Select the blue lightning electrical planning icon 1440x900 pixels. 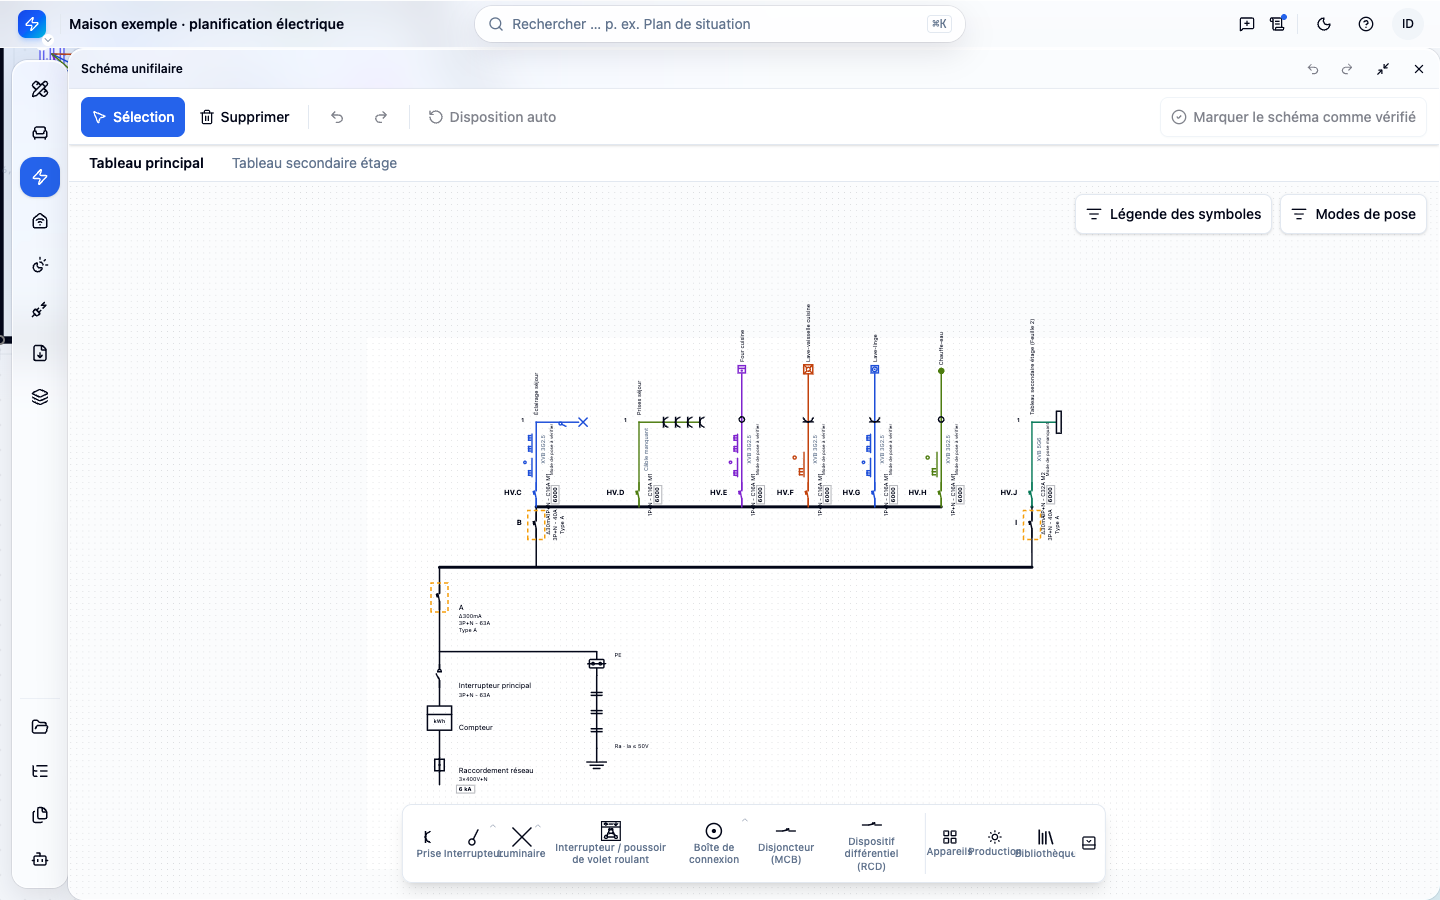point(40,177)
